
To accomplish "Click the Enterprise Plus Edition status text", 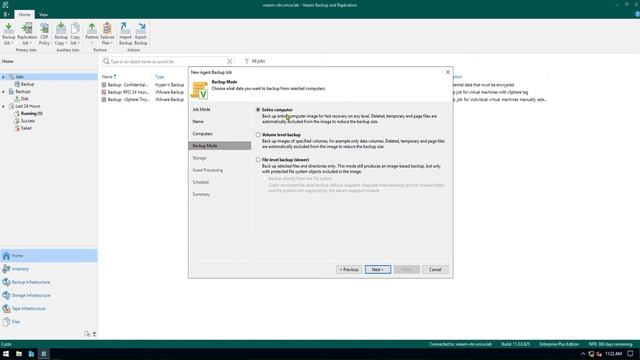I will [x=559, y=344].
